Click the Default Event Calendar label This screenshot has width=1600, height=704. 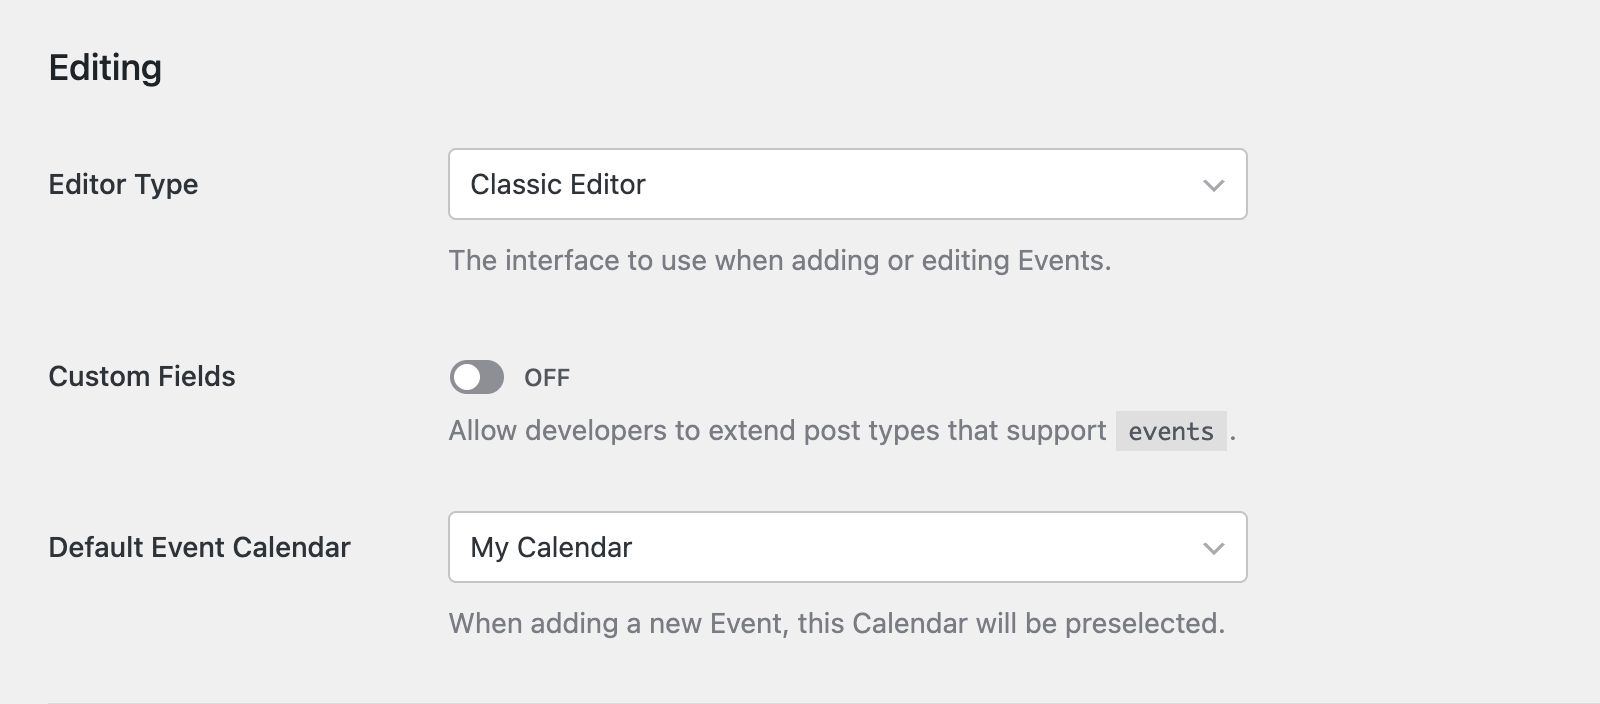(x=199, y=547)
